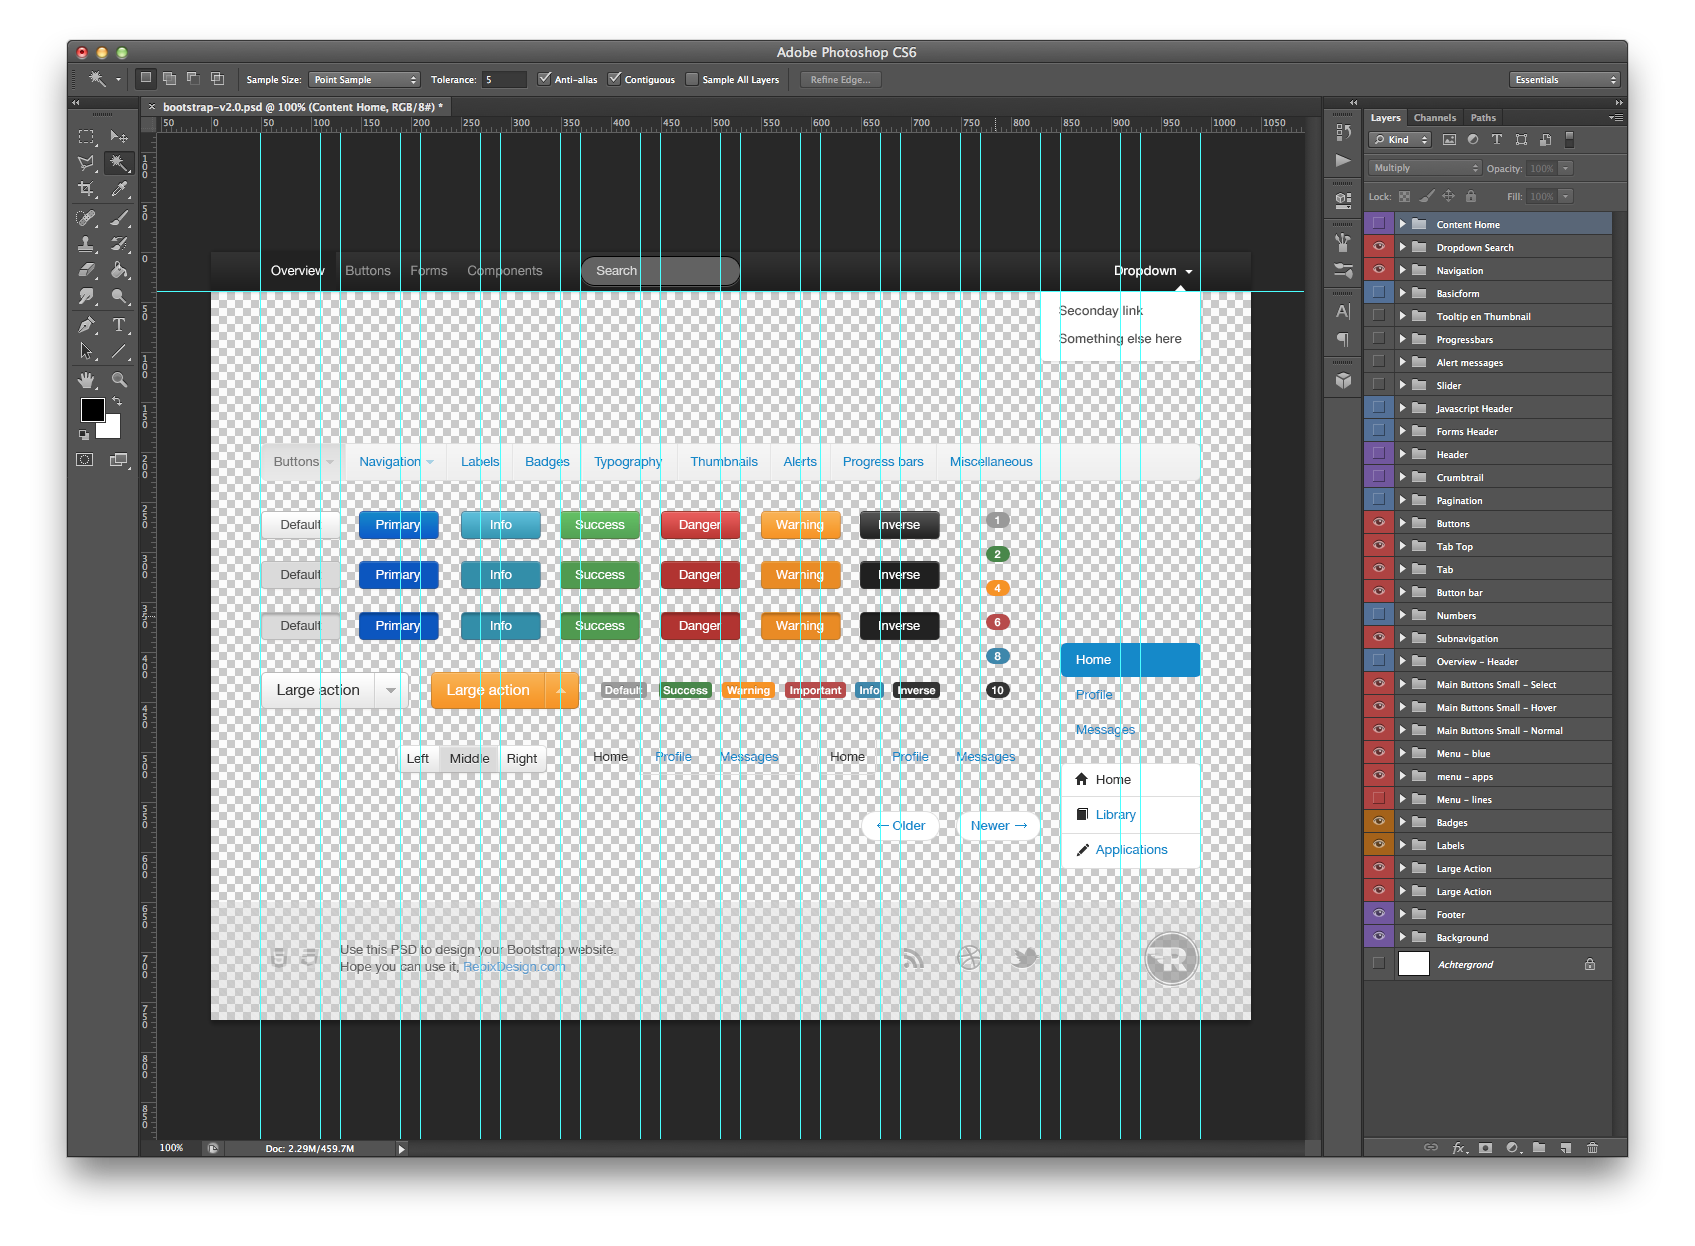
Task: Select the Smudge tool
Action: click(x=87, y=296)
